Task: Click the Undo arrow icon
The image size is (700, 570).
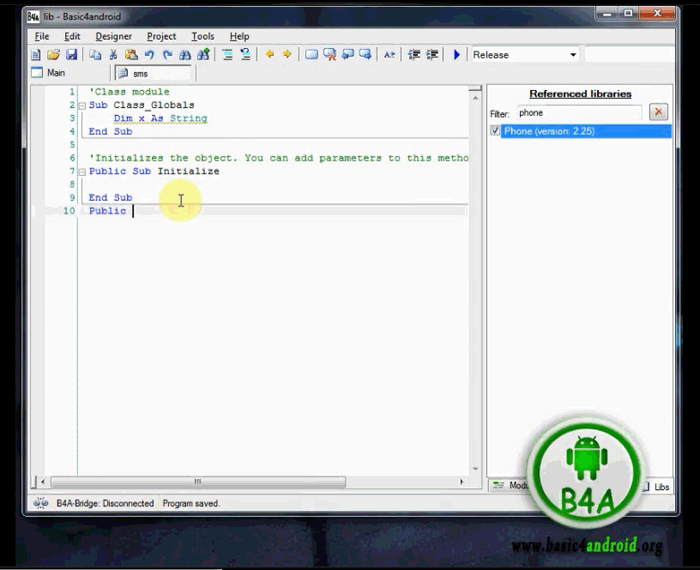Action: coord(149,55)
